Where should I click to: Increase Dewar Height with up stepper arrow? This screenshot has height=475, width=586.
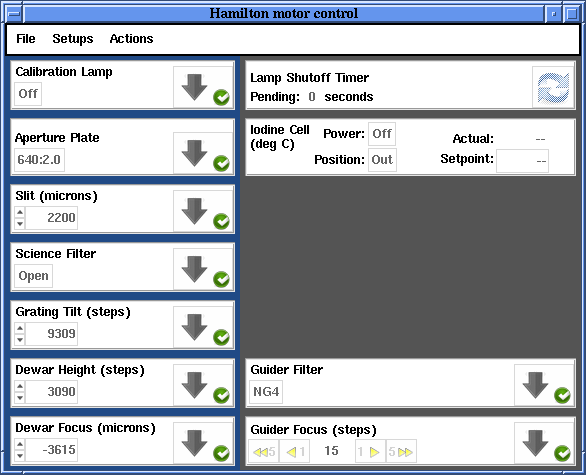[20, 386]
